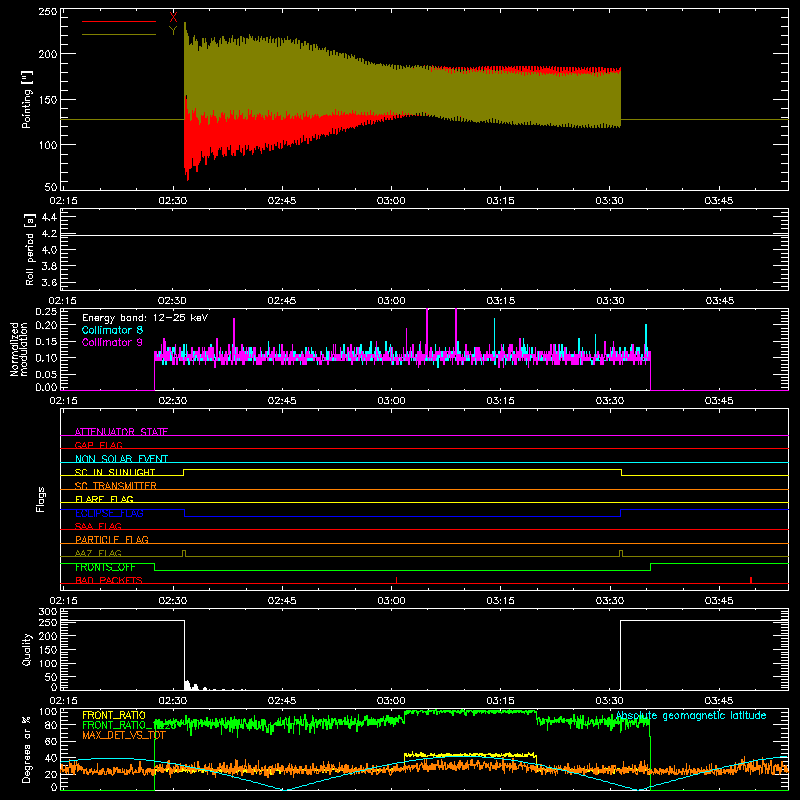
Task: Click the green FRONTS_OFF label
Action: point(105,567)
